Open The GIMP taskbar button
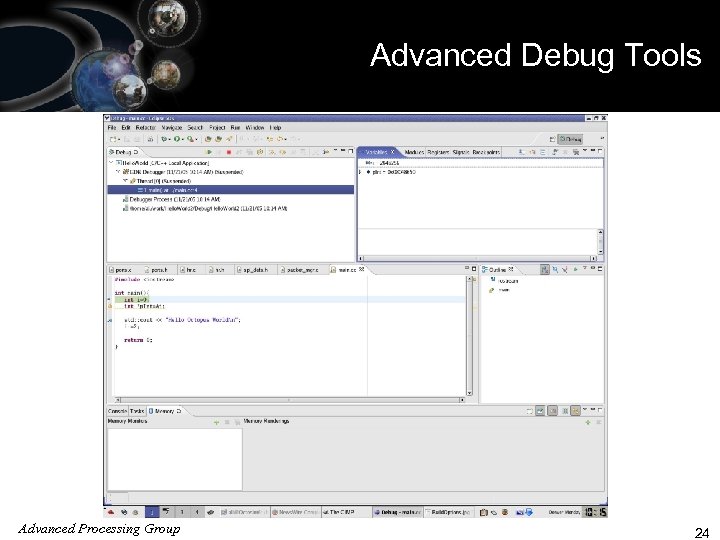 345,512
